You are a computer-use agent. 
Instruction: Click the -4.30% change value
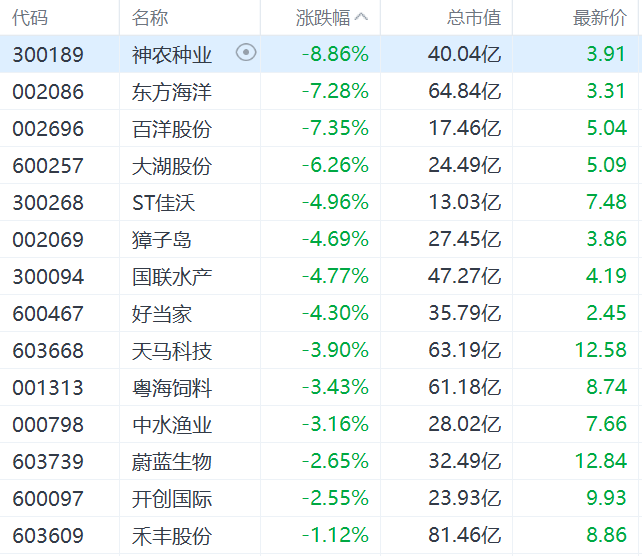click(x=335, y=313)
